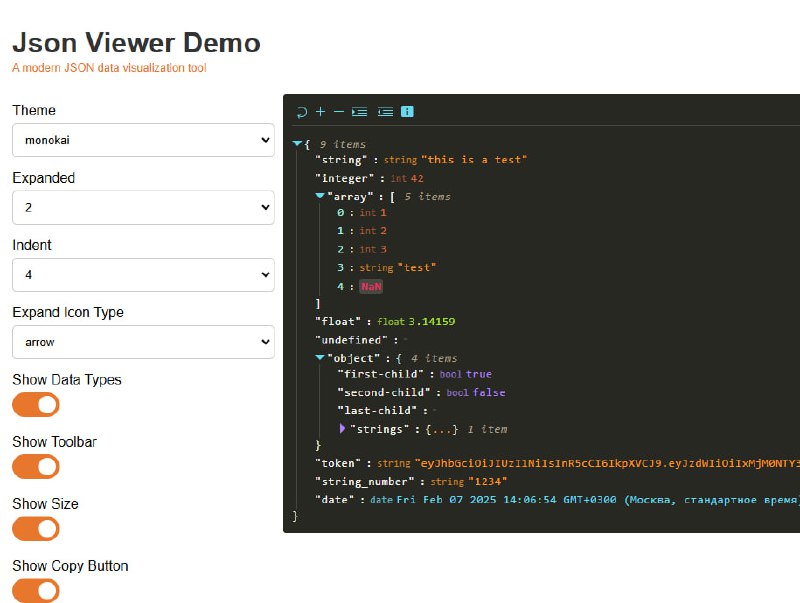The height and width of the screenshot is (603, 800).
Task: Click the "last-child" key
Action: pyautogui.click(x=377, y=410)
